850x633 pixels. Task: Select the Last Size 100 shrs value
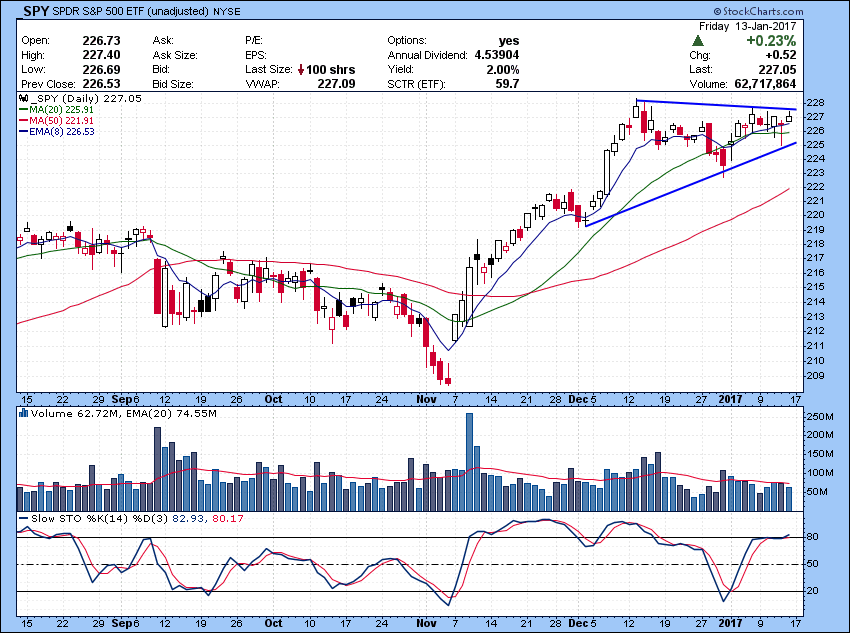(x=331, y=70)
